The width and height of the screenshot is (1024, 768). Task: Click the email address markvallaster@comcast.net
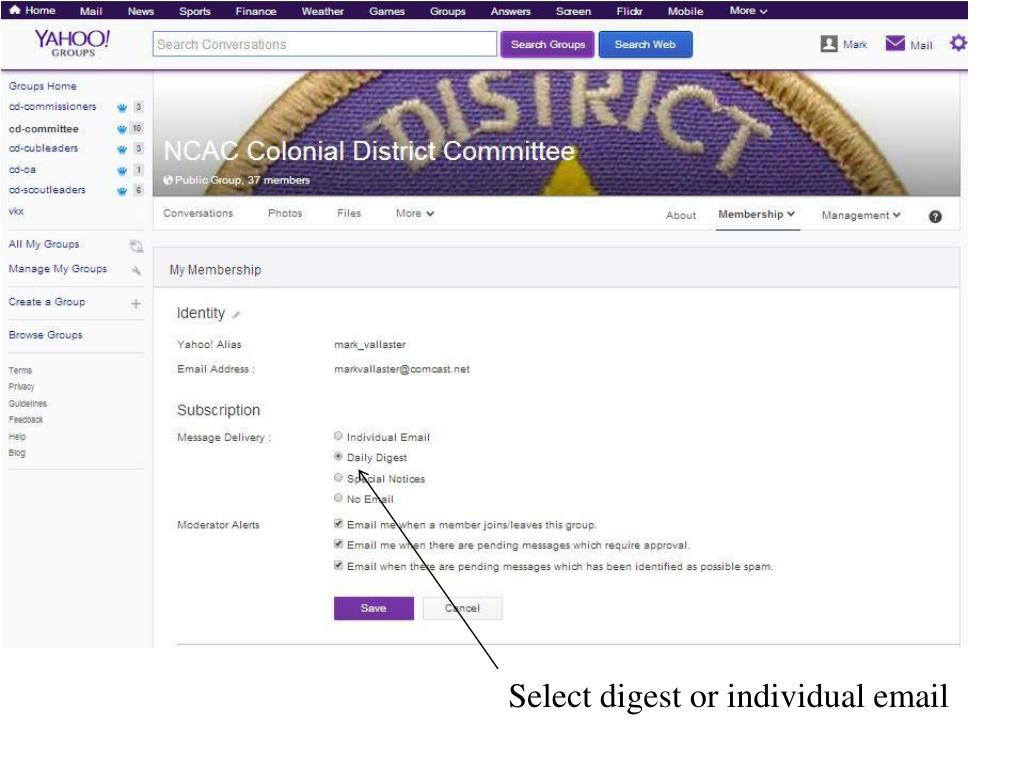click(x=402, y=369)
